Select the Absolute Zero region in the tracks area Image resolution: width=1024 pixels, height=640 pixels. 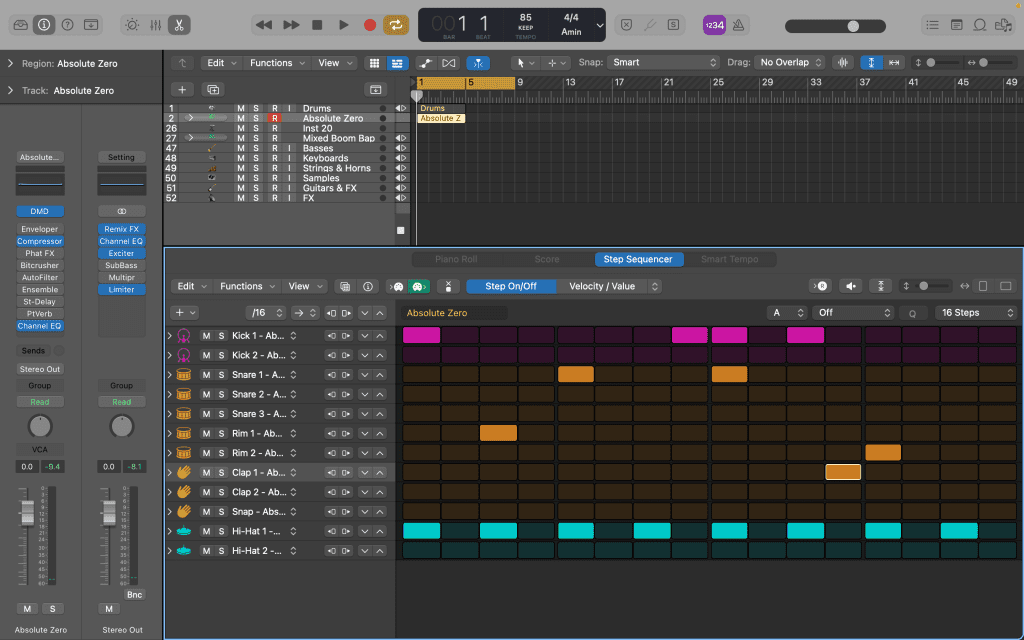point(441,118)
